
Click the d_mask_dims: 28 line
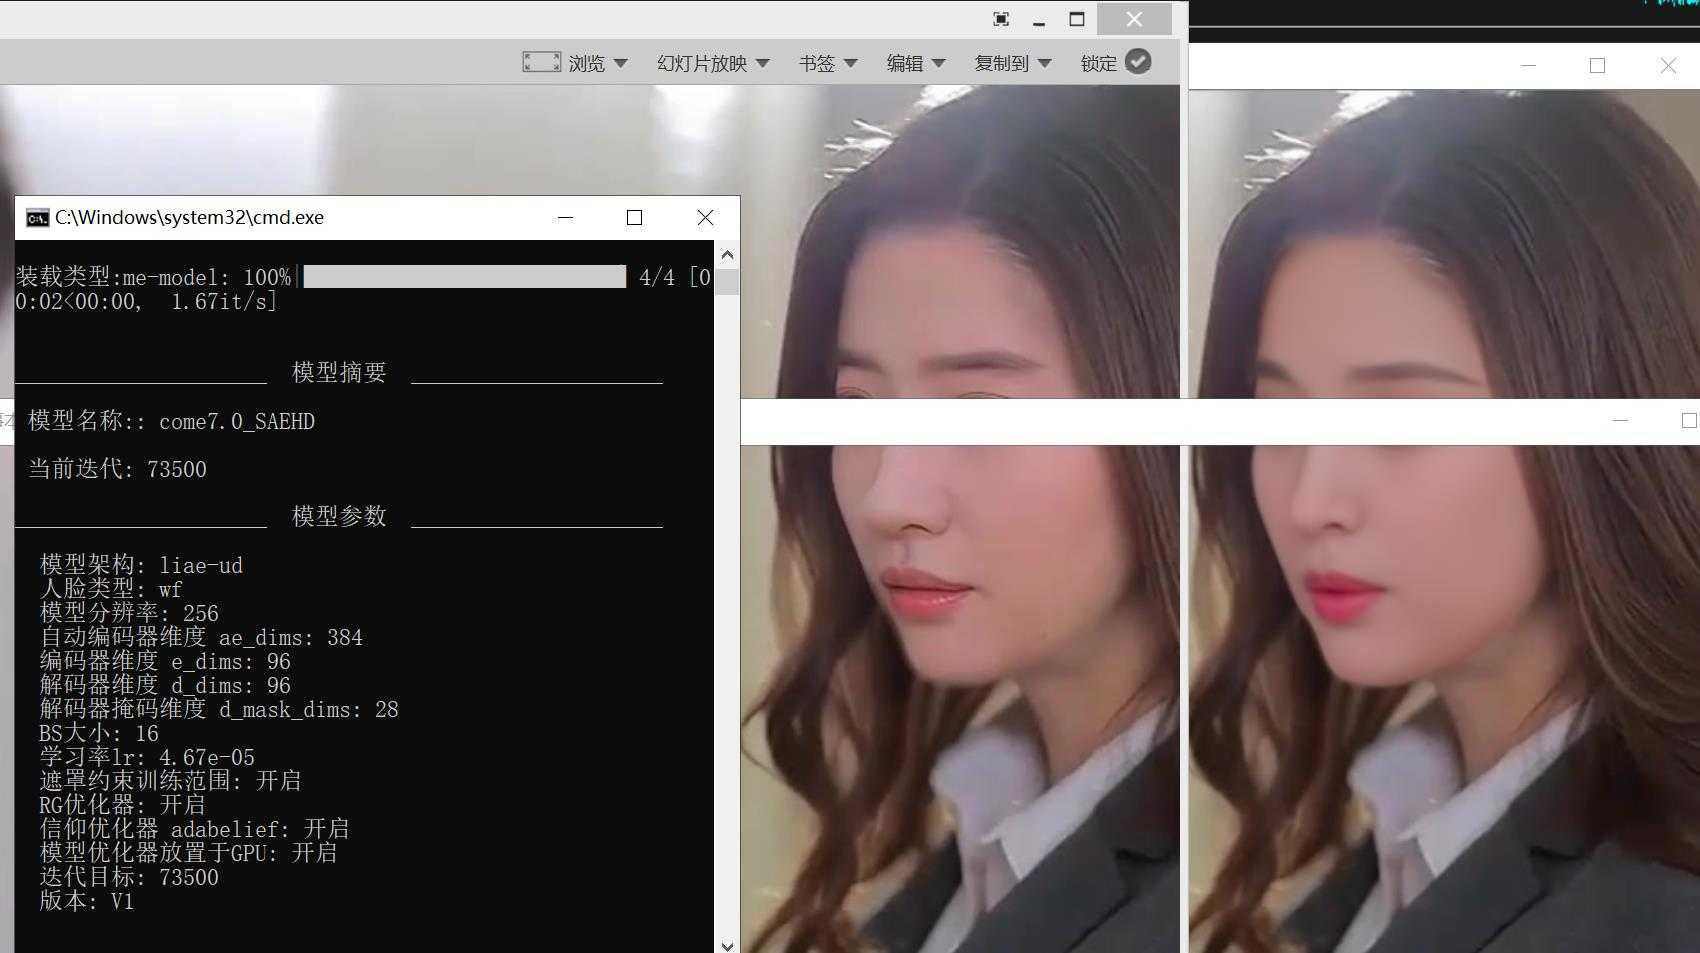[219, 709]
